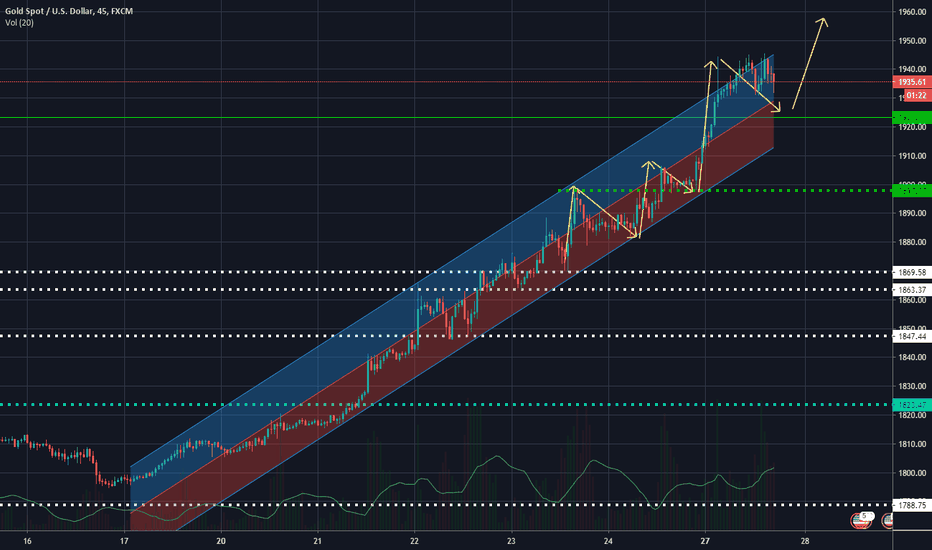Click the 1950.00 price axis label
The width and height of the screenshot is (932, 550).
pos(912,41)
